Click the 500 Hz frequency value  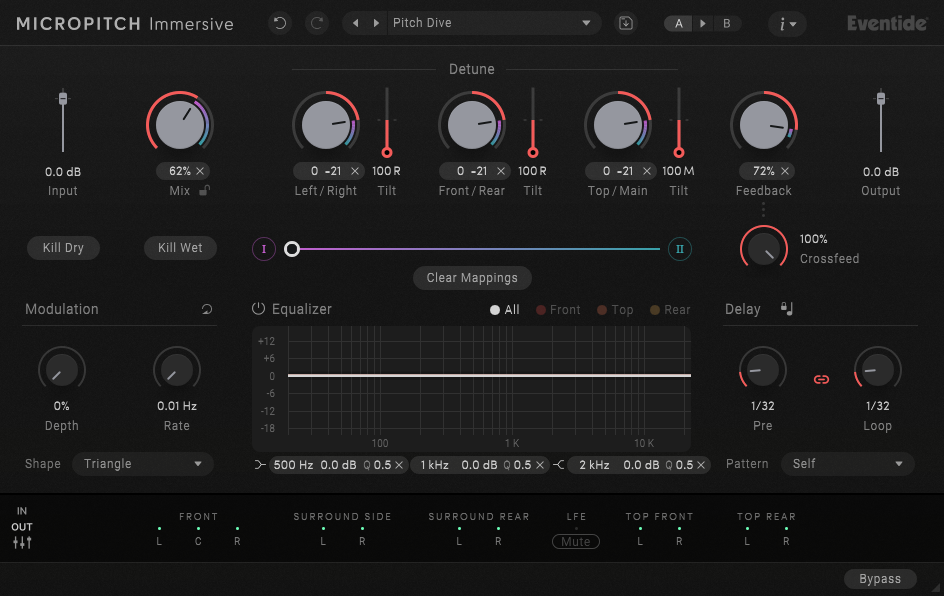[293, 465]
